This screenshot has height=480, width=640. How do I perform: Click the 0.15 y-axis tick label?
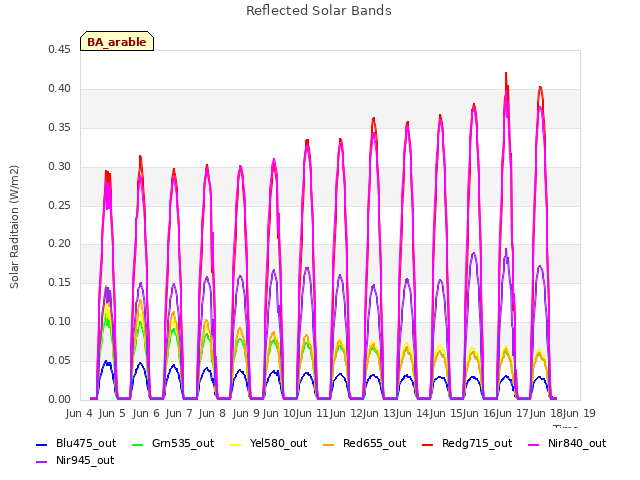point(59,282)
